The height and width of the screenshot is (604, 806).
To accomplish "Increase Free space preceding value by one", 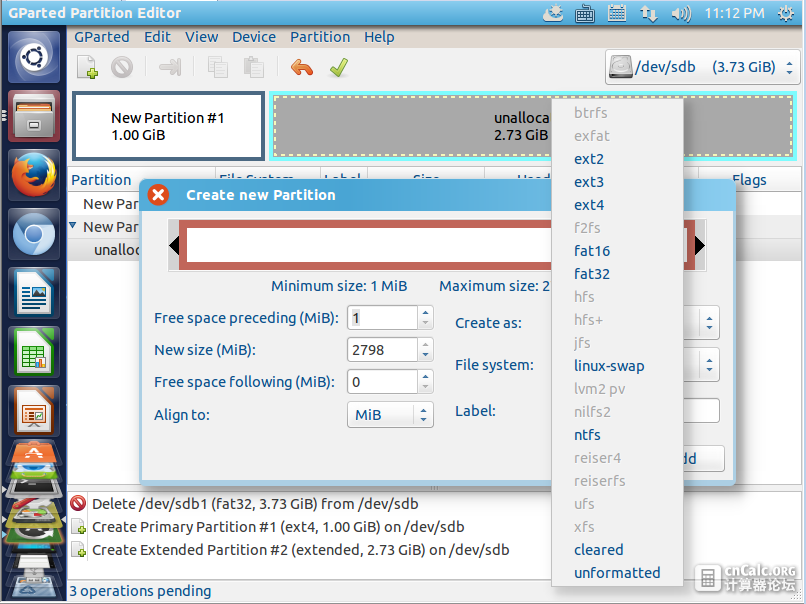I will [425, 312].
